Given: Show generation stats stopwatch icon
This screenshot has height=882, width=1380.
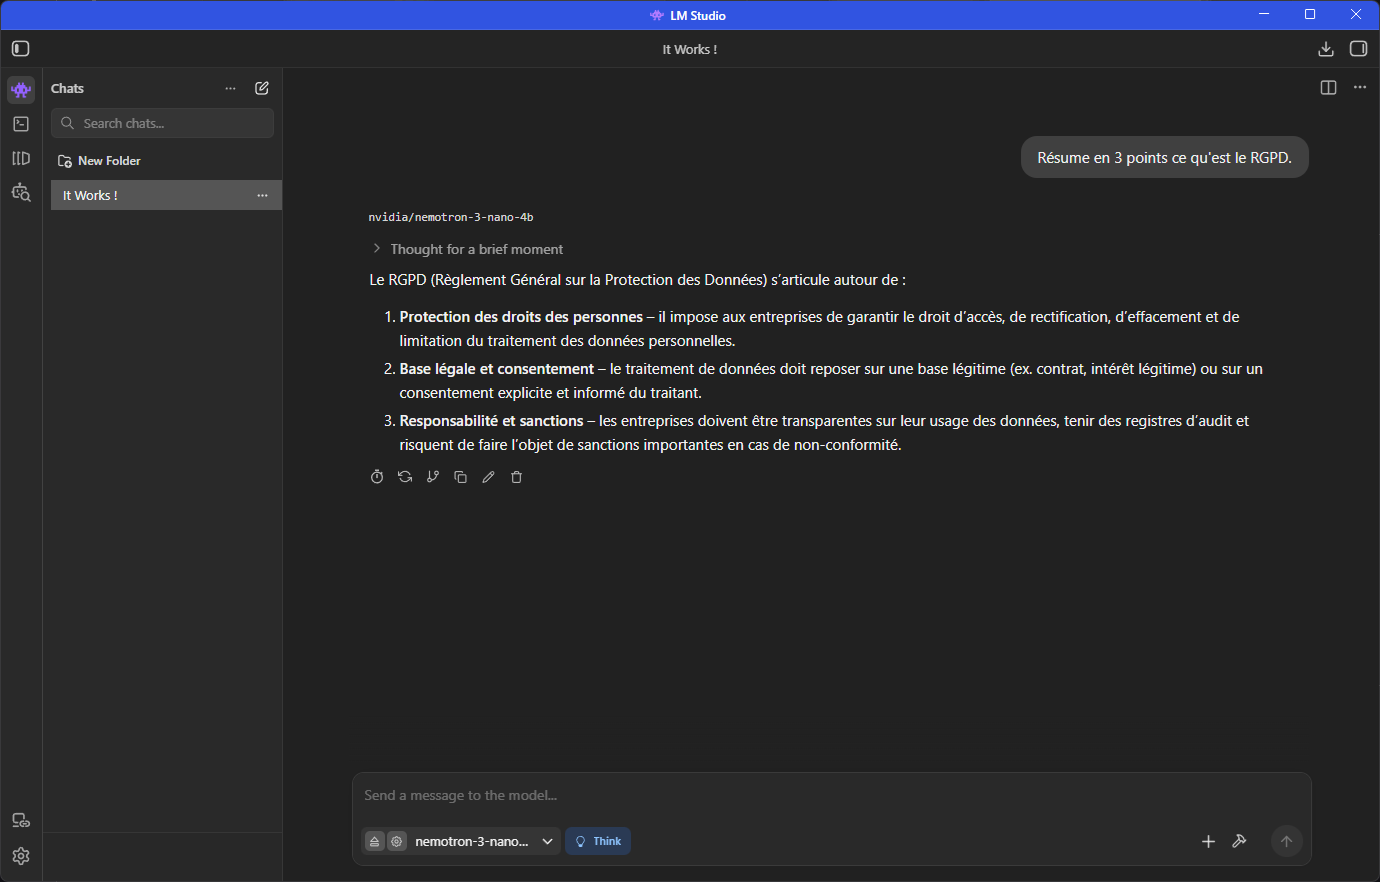Looking at the screenshot, I should point(377,477).
